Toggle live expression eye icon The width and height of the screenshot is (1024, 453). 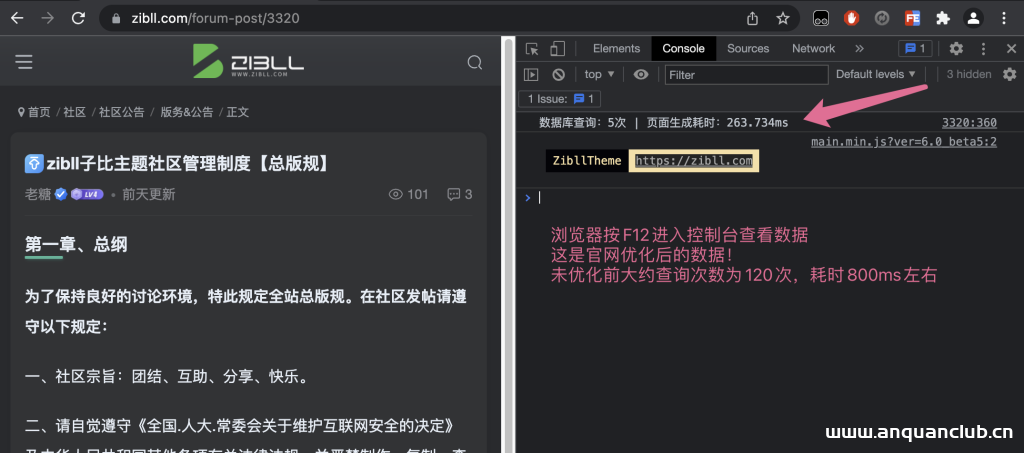[x=641, y=74]
